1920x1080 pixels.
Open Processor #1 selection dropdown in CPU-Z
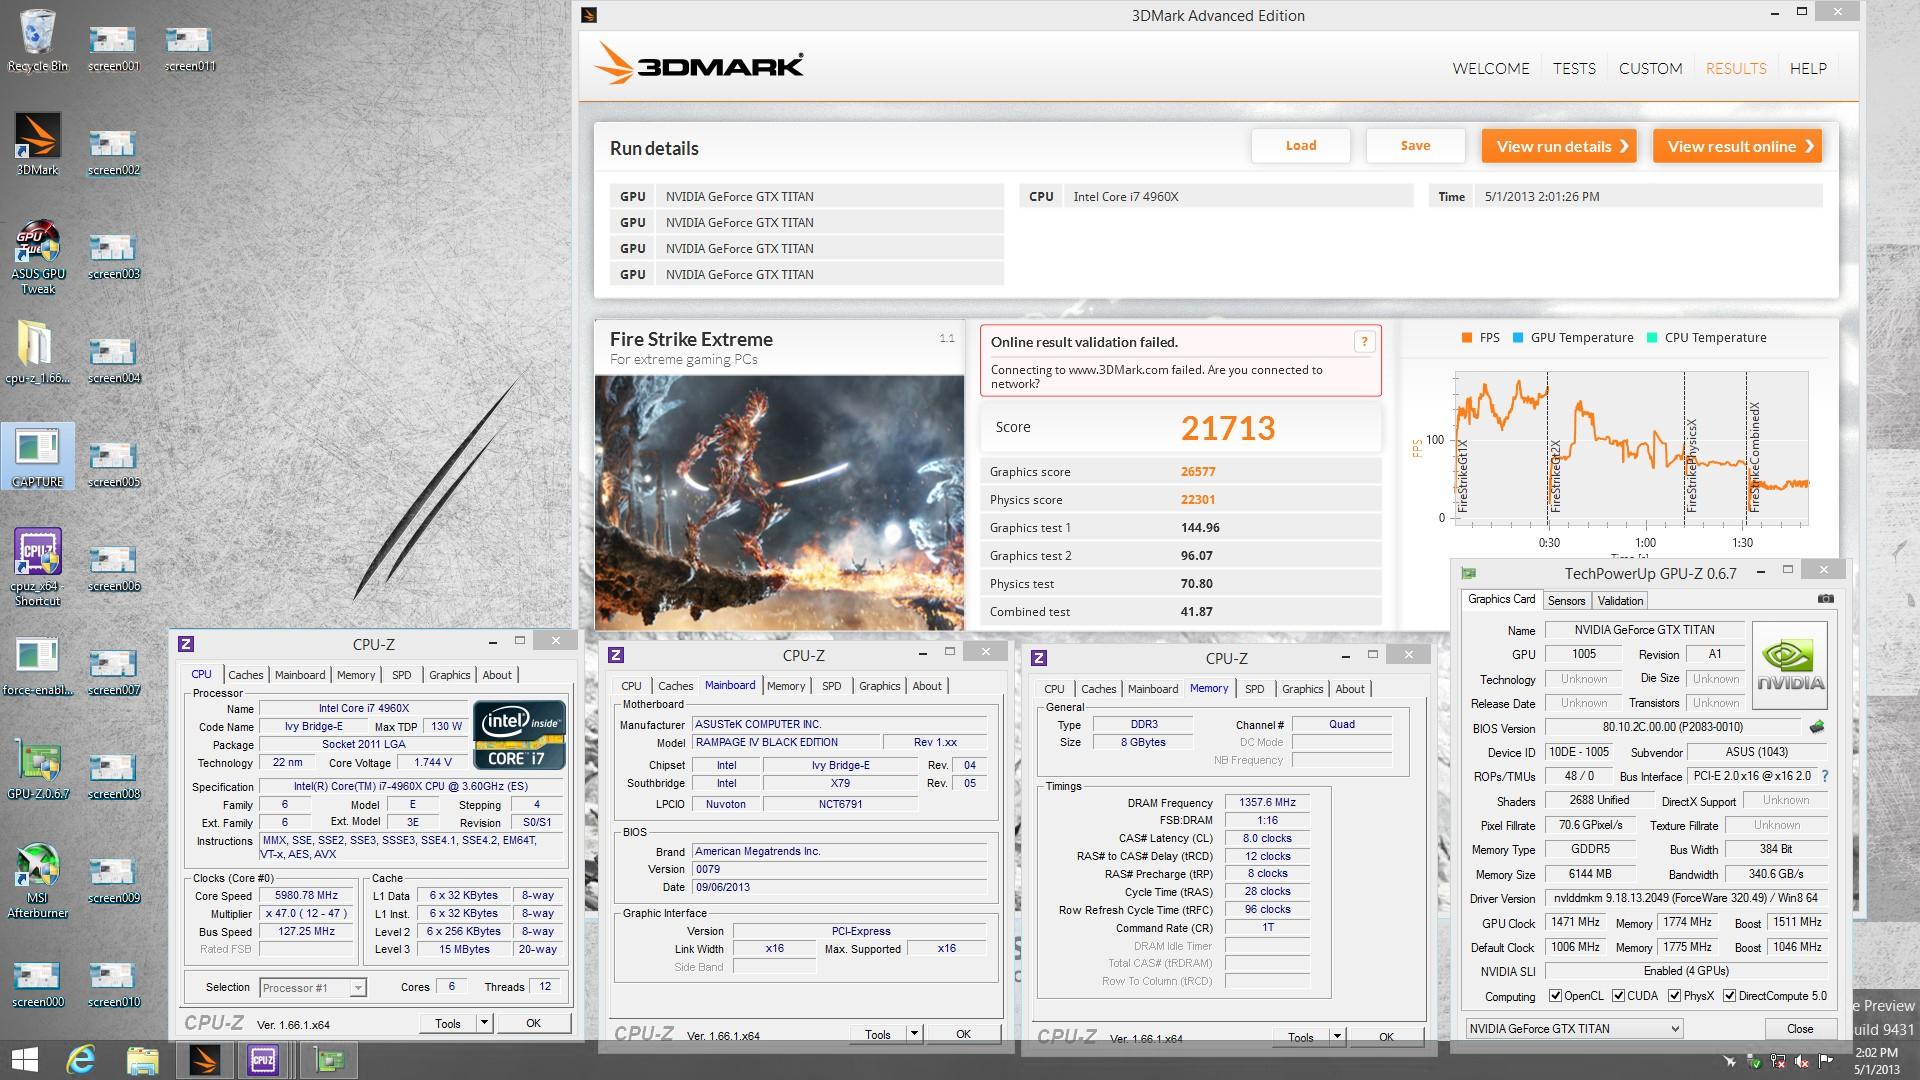pos(312,987)
